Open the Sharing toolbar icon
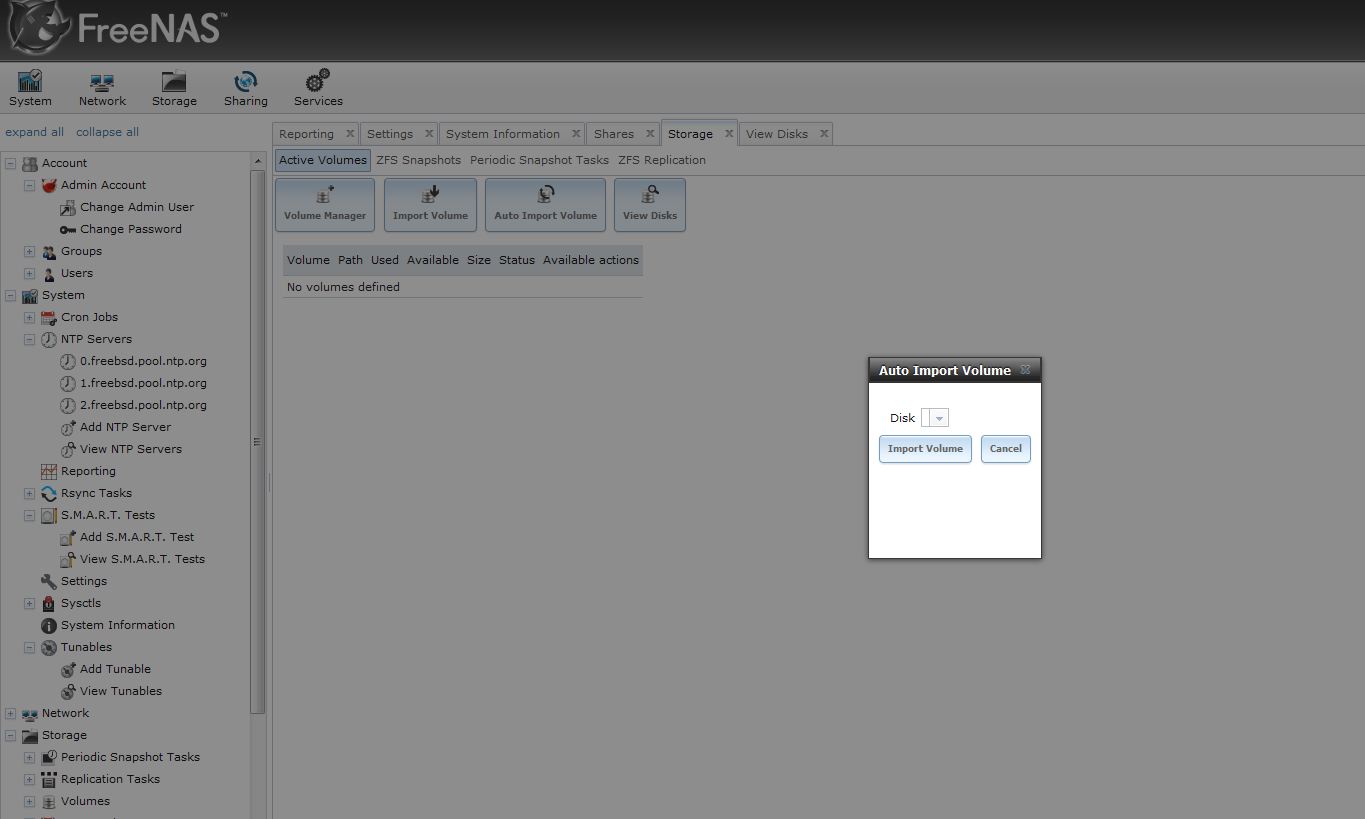 click(245, 88)
